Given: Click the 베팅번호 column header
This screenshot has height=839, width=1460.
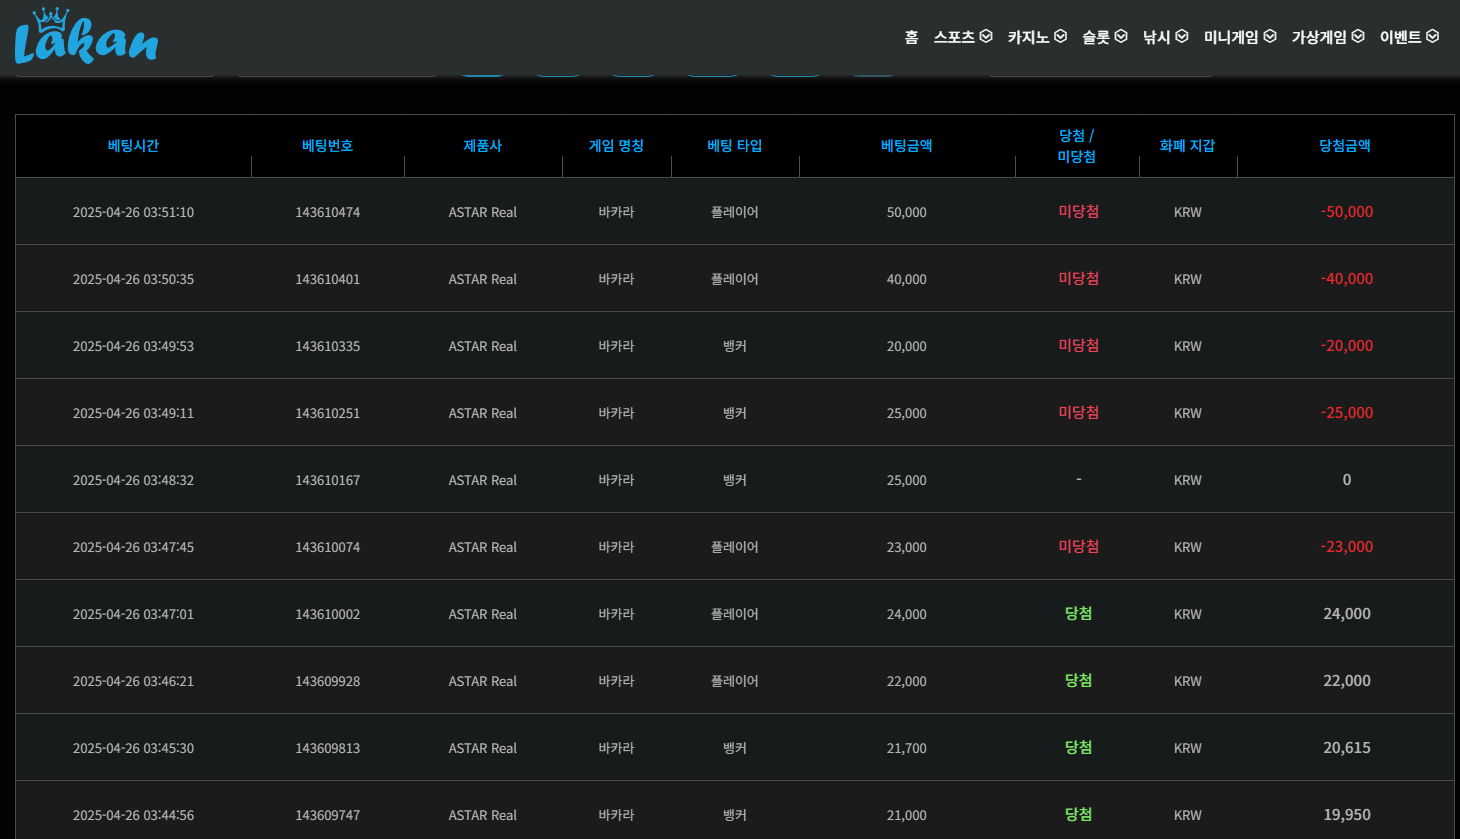Looking at the screenshot, I should pyautogui.click(x=327, y=146).
